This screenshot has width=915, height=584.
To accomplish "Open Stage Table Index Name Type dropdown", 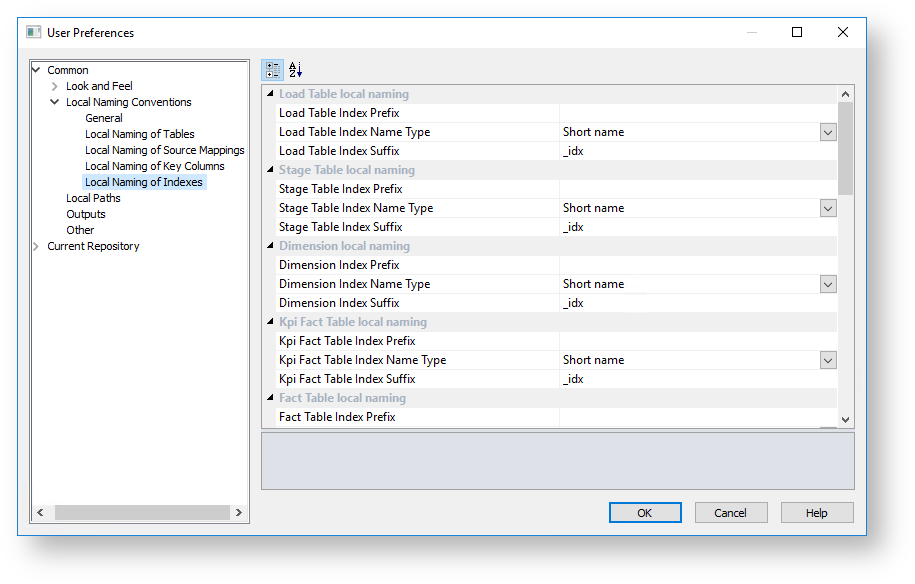I will pos(828,208).
